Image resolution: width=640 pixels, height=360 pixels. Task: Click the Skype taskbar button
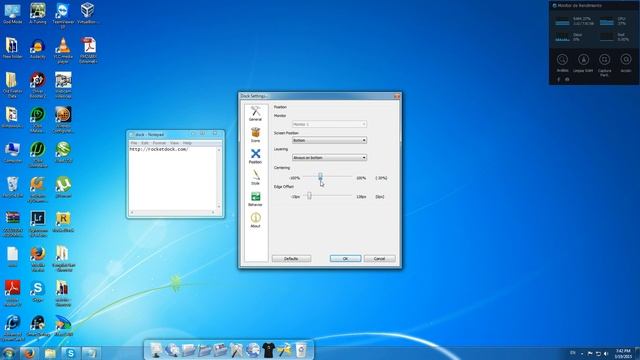[71, 353]
